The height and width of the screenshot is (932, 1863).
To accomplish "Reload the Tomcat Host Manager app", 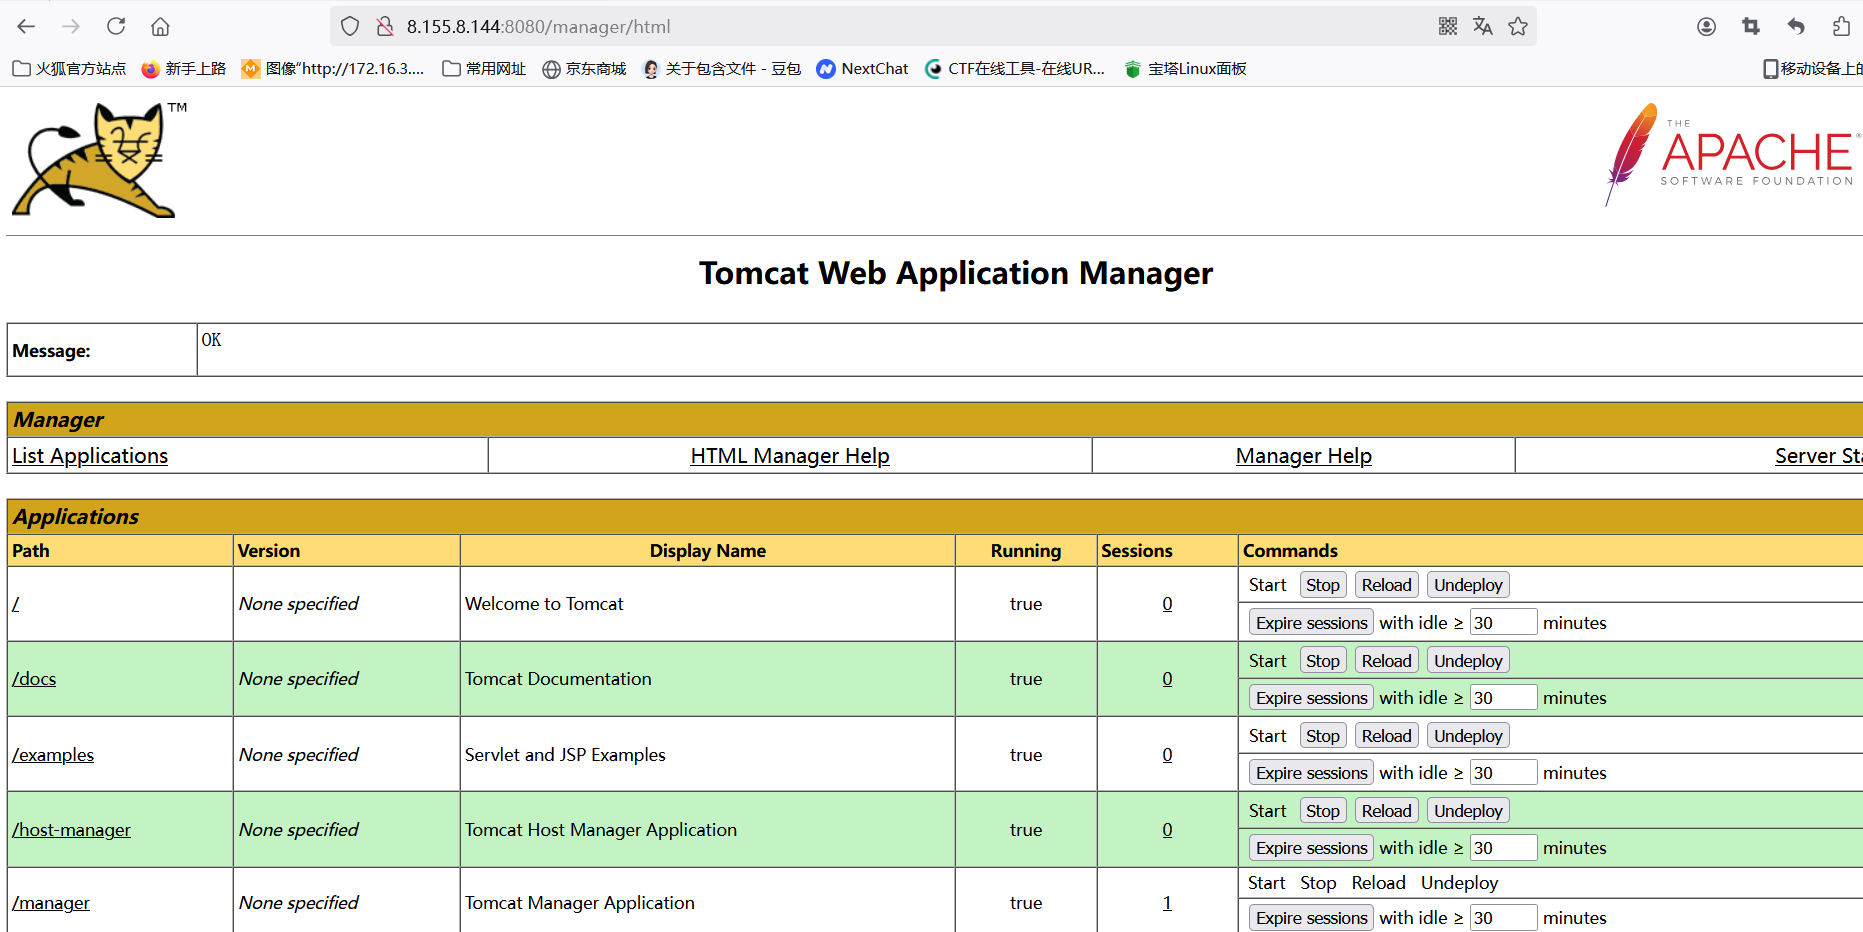I will click(x=1387, y=811).
